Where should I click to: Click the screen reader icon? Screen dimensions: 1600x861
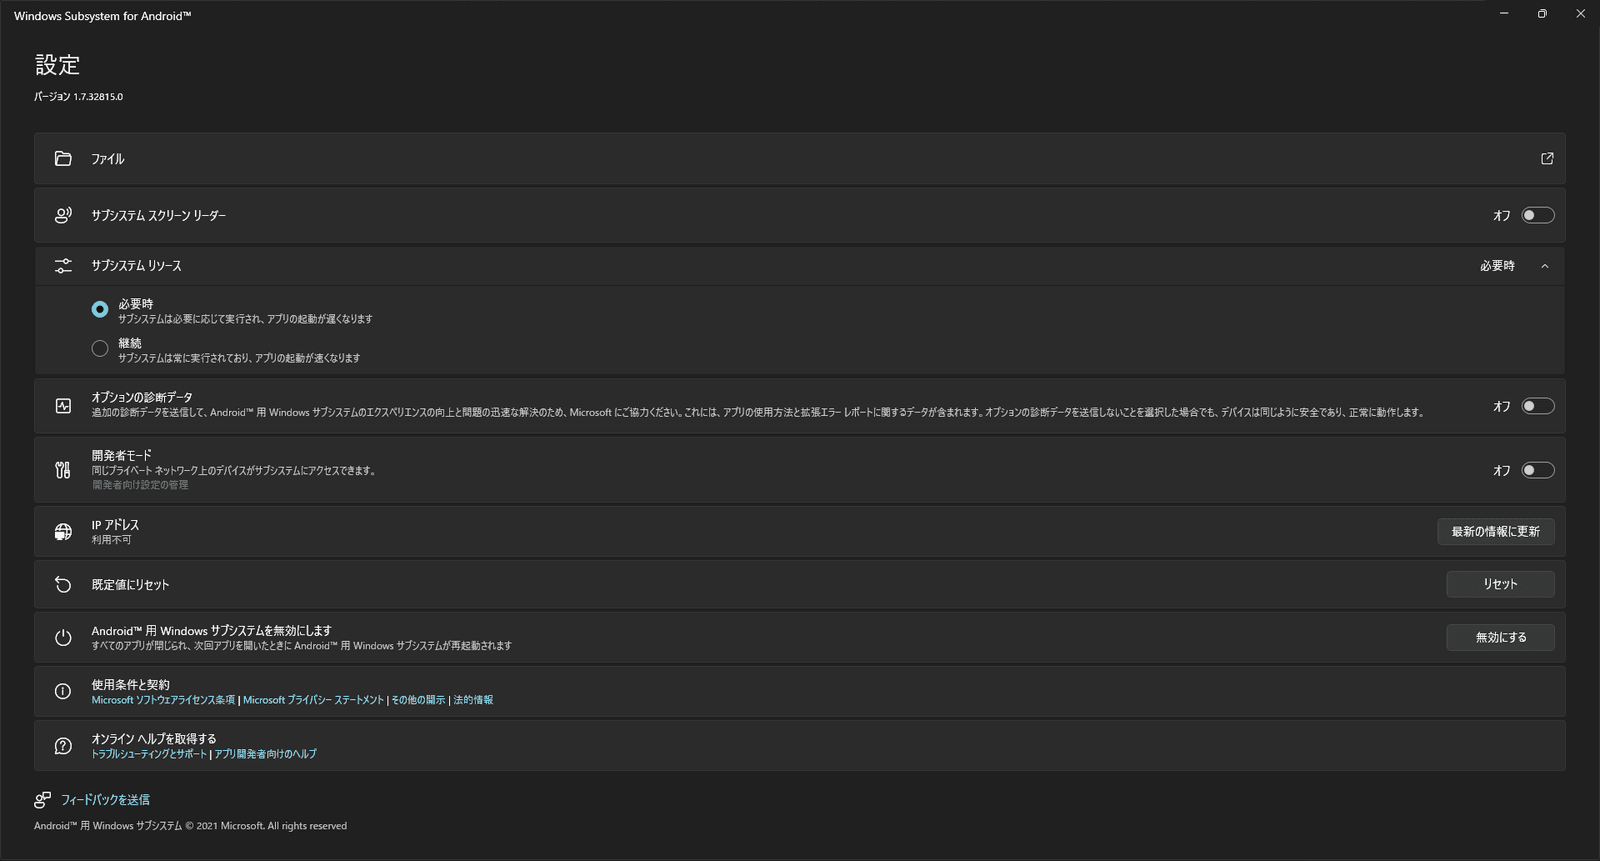63,215
